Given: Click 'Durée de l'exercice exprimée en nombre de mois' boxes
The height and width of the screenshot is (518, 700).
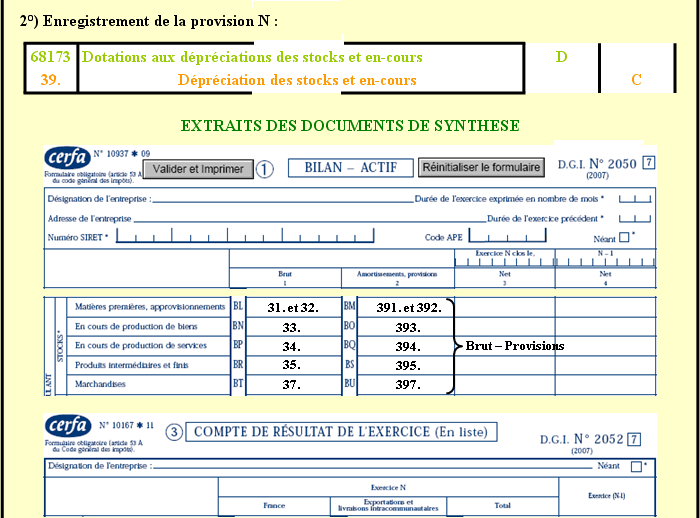Looking at the screenshot, I should [635, 199].
